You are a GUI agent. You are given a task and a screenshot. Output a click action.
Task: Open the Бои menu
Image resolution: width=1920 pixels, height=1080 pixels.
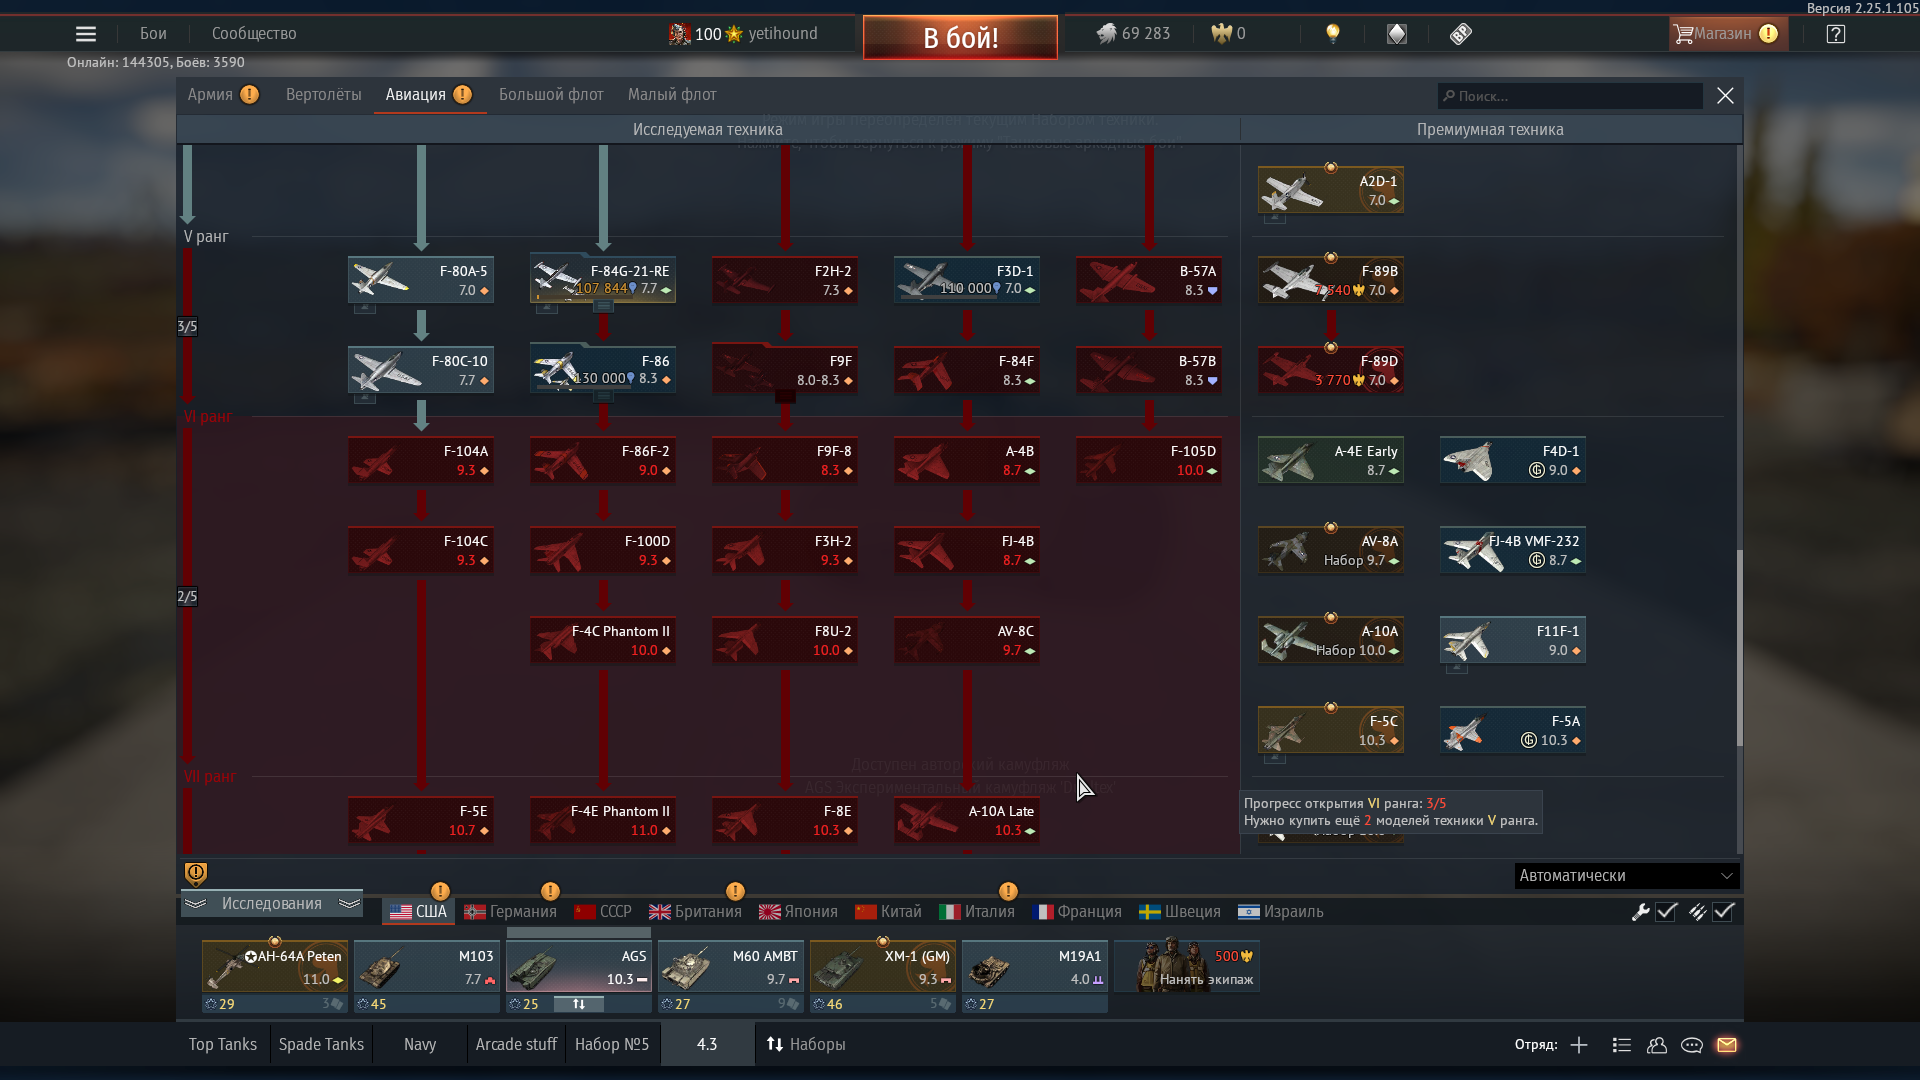tap(153, 34)
